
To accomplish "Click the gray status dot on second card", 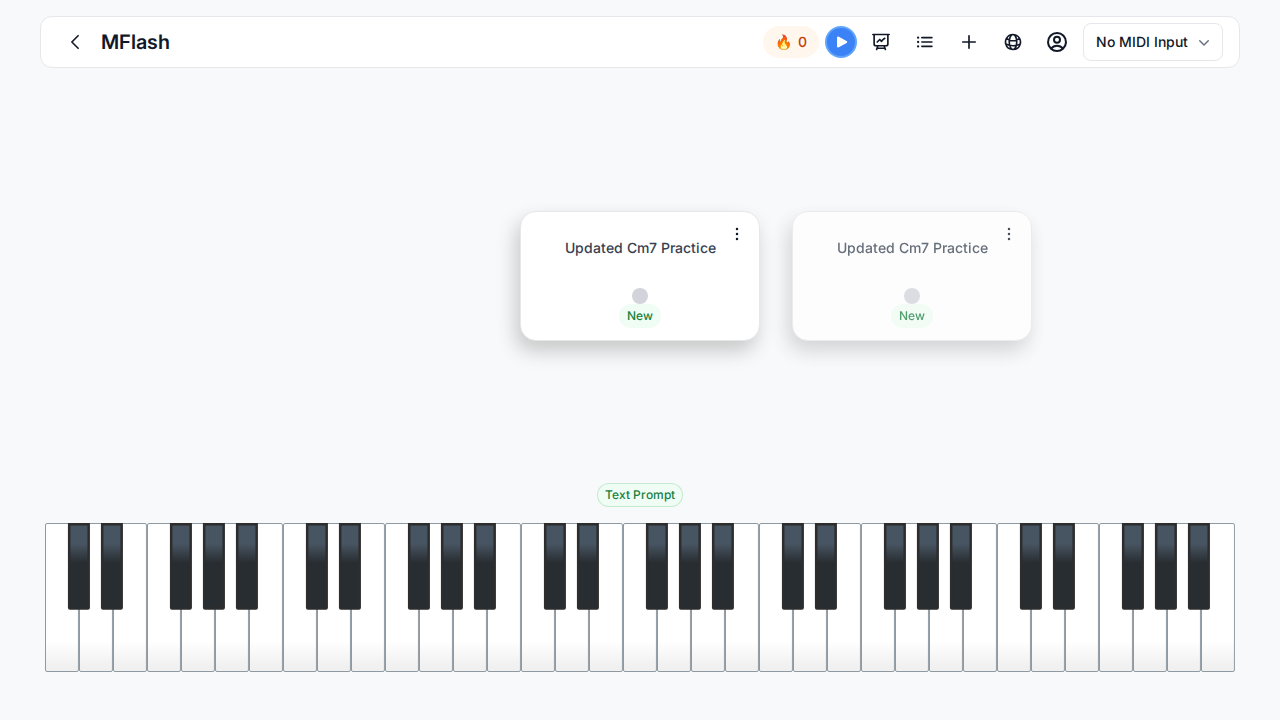I will [912, 296].
